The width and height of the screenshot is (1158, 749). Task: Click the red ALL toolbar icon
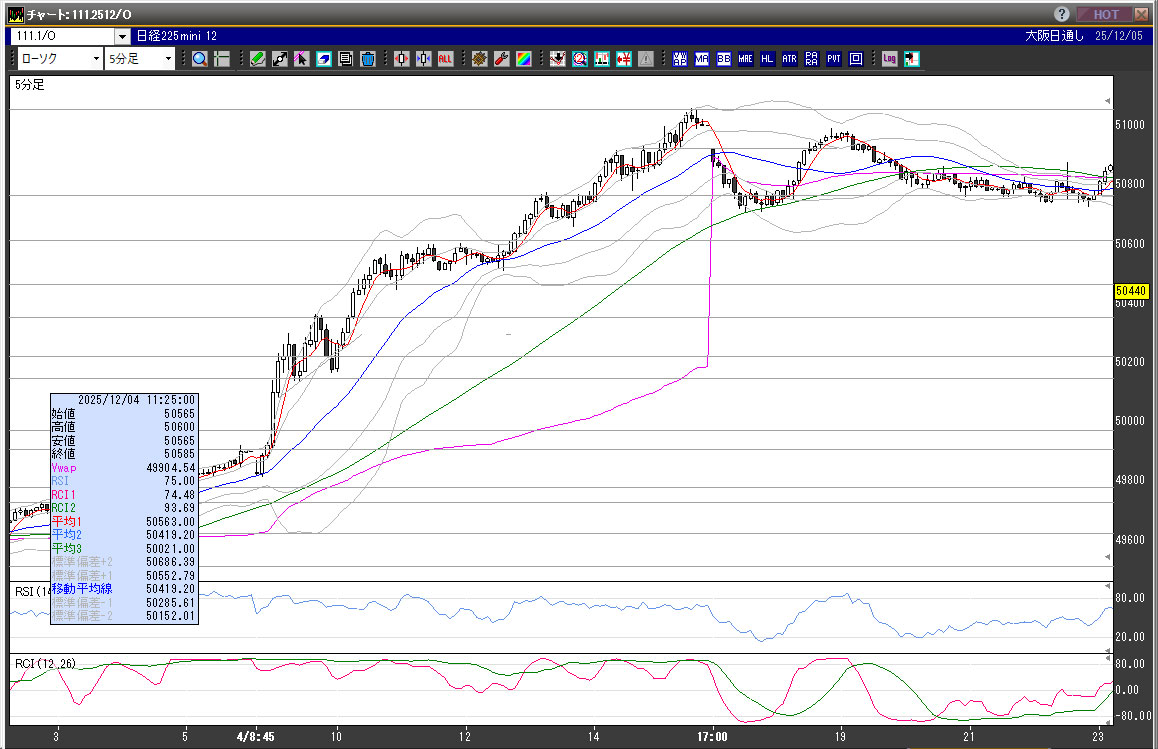[445, 59]
